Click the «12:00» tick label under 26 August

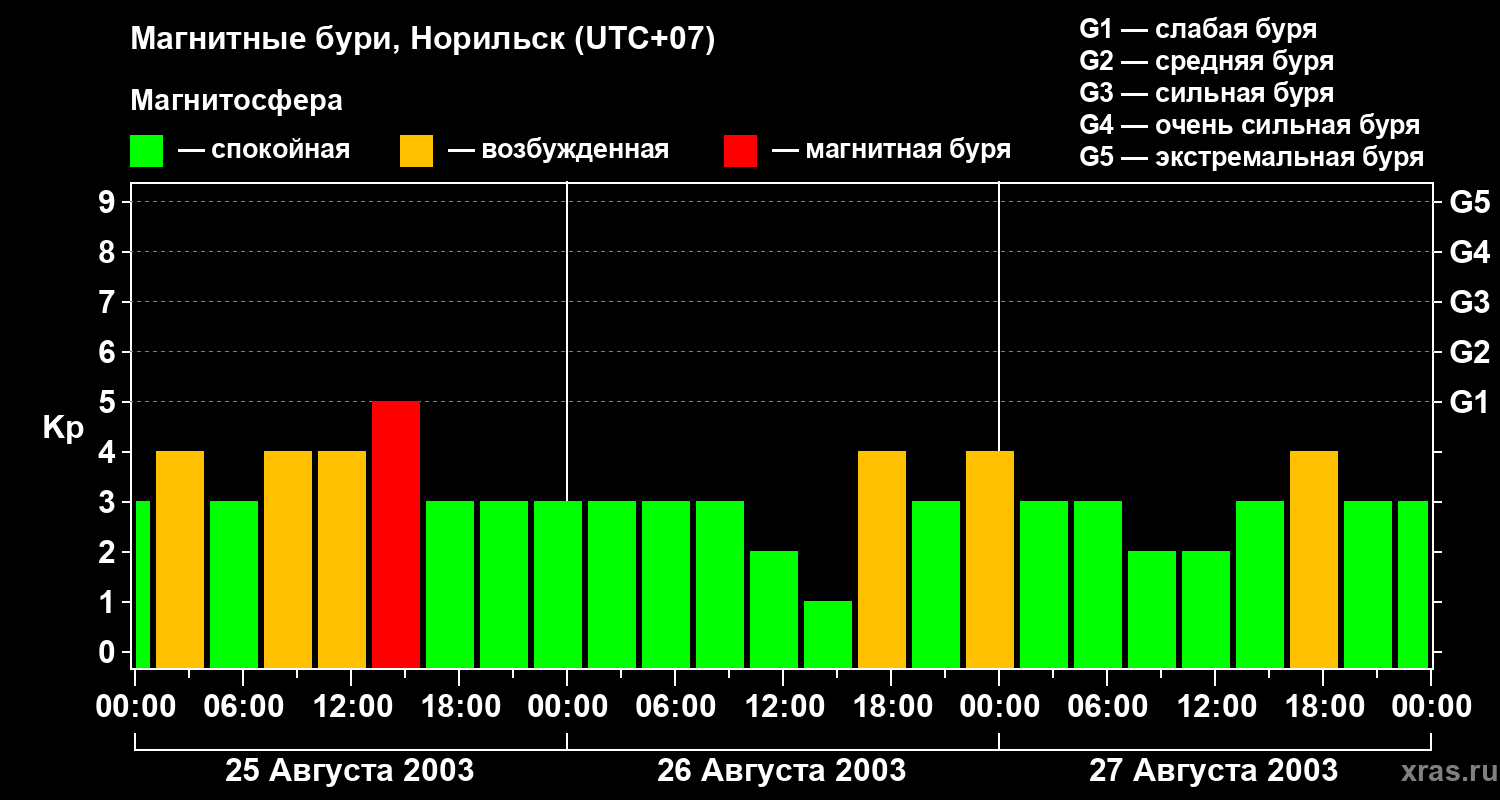point(783,706)
